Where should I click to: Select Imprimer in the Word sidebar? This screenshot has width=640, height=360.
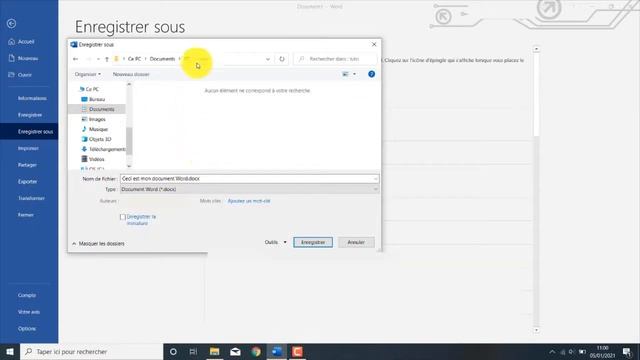(29, 149)
